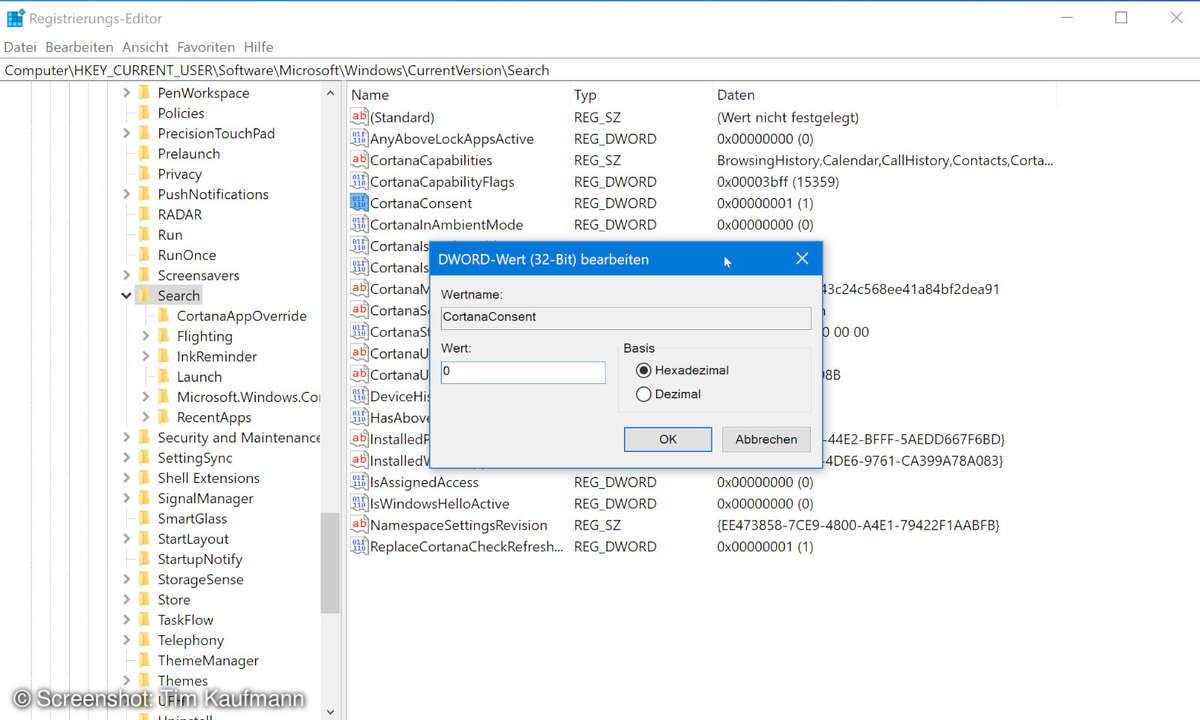Select the Prelaunch key in tree
The width and height of the screenshot is (1200, 720).
tap(188, 153)
